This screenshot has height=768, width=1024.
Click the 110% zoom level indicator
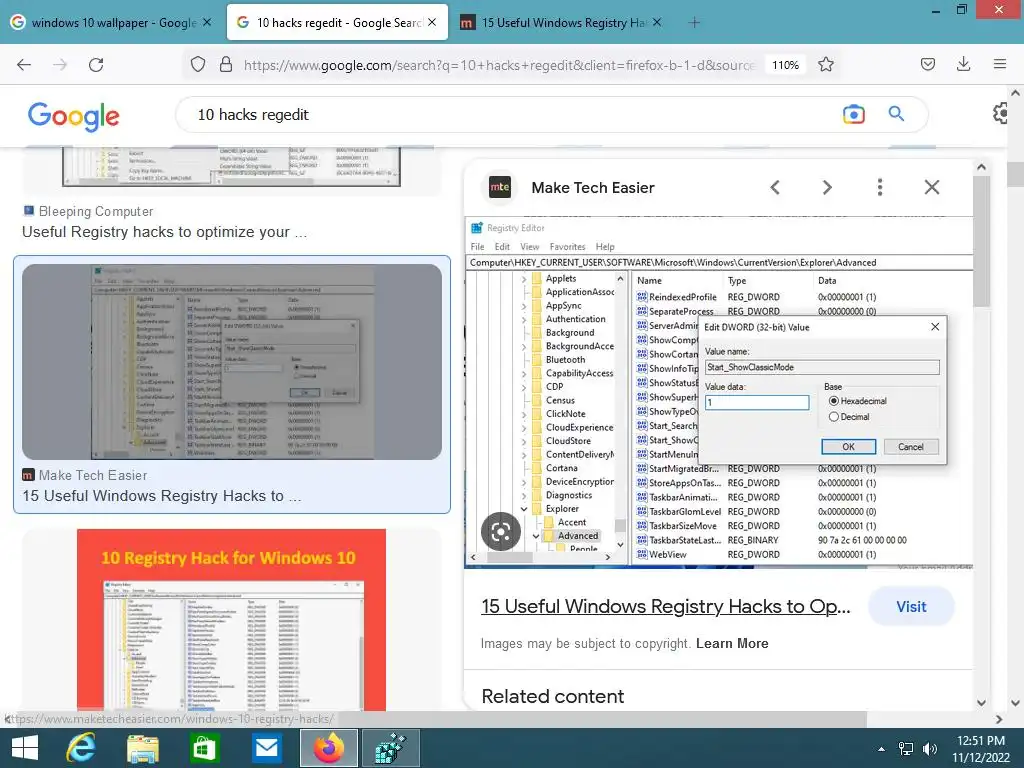pyautogui.click(x=785, y=65)
